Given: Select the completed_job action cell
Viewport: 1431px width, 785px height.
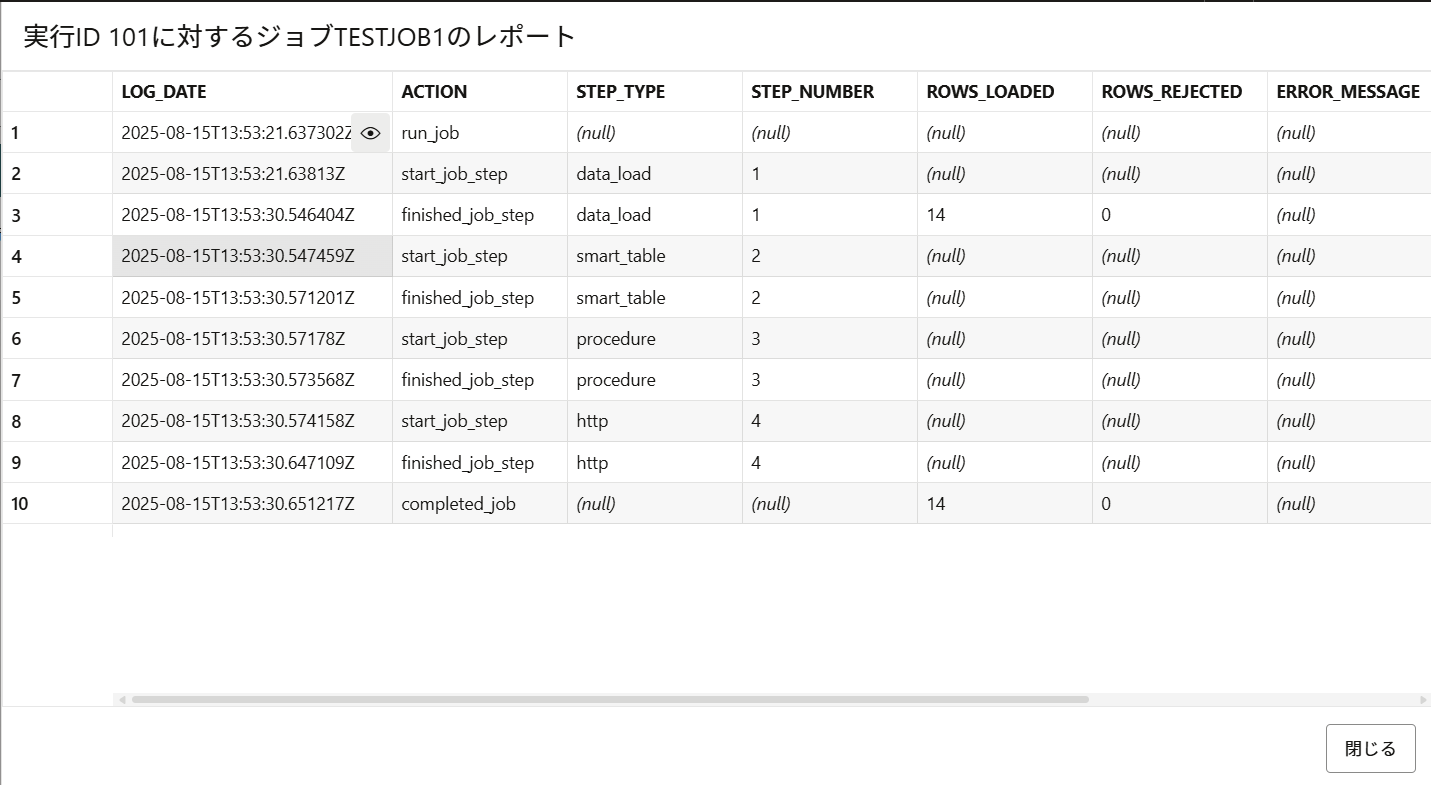Looking at the screenshot, I should (x=479, y=504).
